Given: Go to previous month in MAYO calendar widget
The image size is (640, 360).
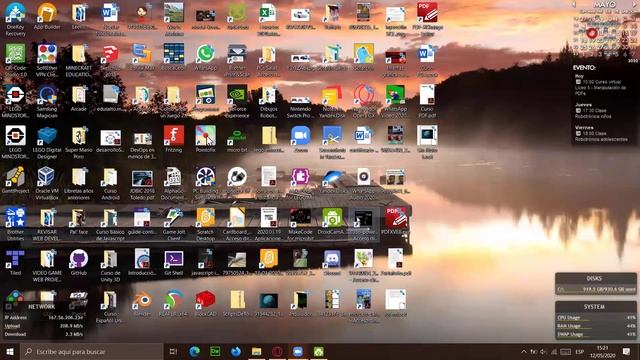Looking at the screenshot, I should [x=573, y=4].
